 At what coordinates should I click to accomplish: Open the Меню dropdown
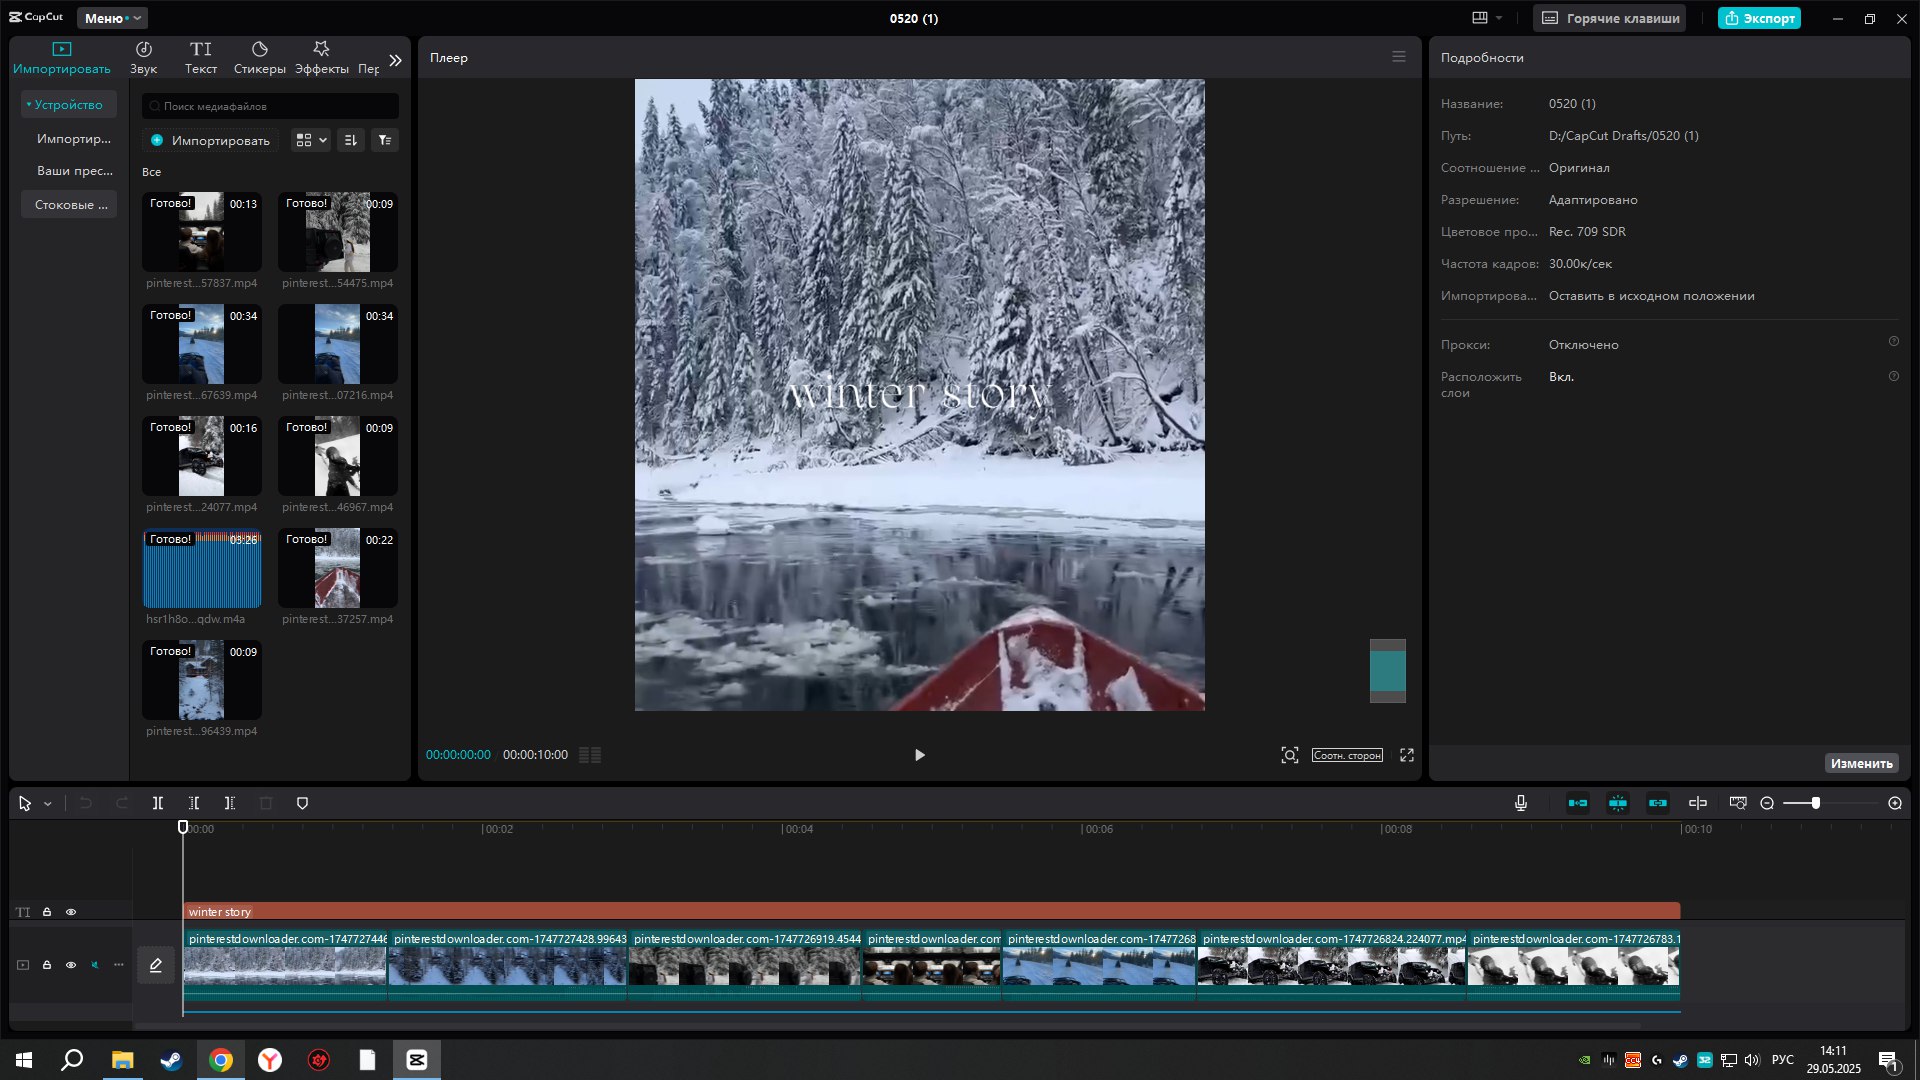click(x=111, y=18)
